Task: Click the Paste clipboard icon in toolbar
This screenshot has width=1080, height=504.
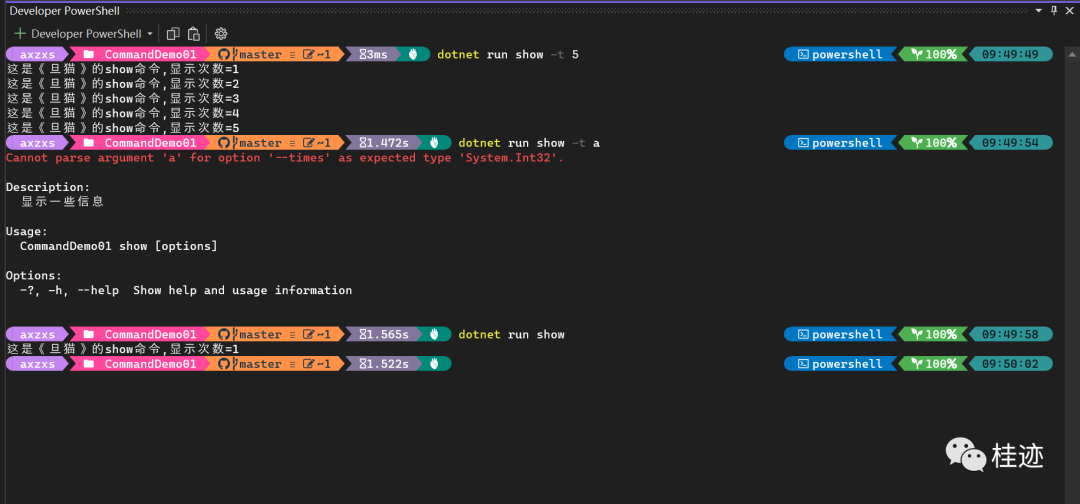Action: (194, 33)
